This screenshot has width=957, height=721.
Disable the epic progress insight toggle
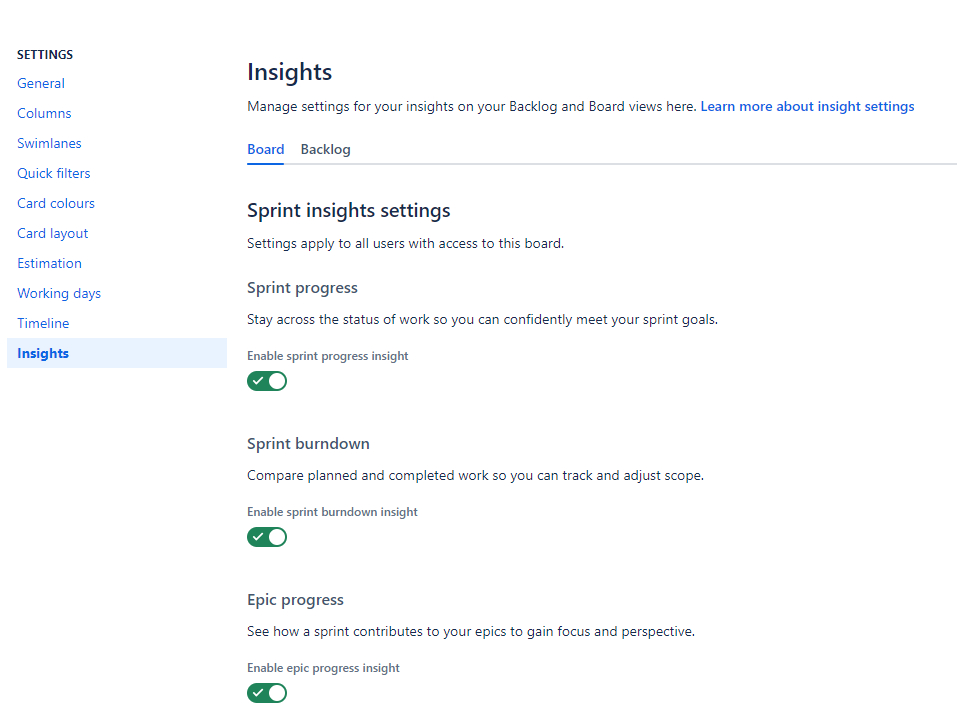tap(267, 693)
